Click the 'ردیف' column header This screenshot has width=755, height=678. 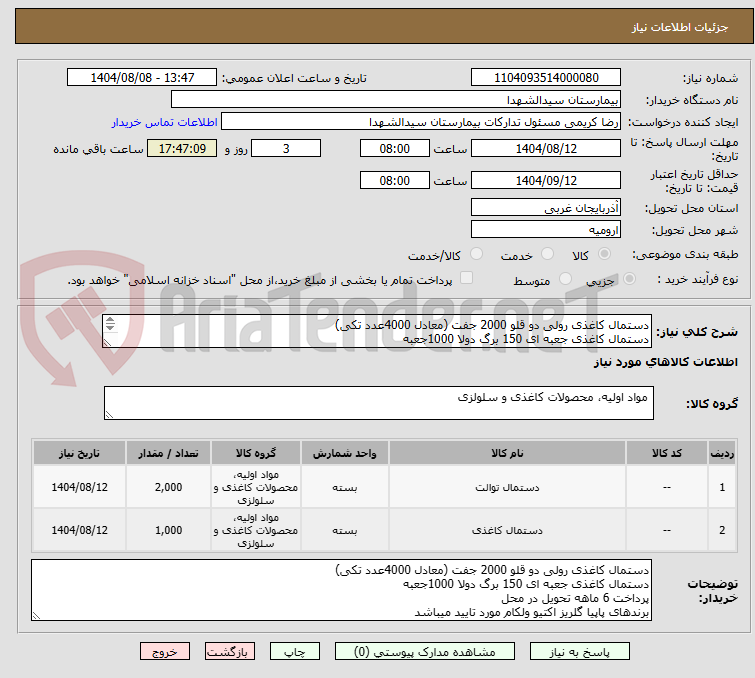pos(722,453)
